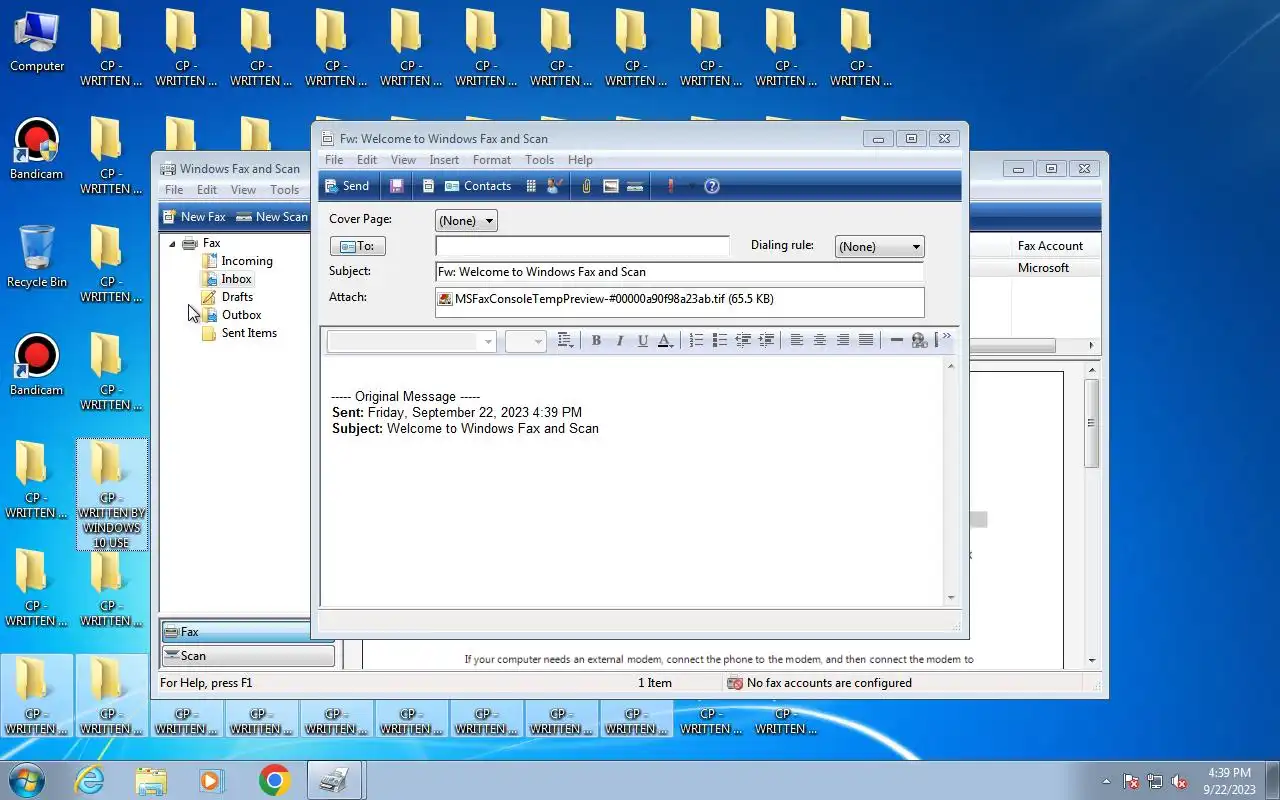Click New Fax in Windows Fax and Scan toolbar
Viewport: 1280px width, 800px height.
(x=195, y=217)
